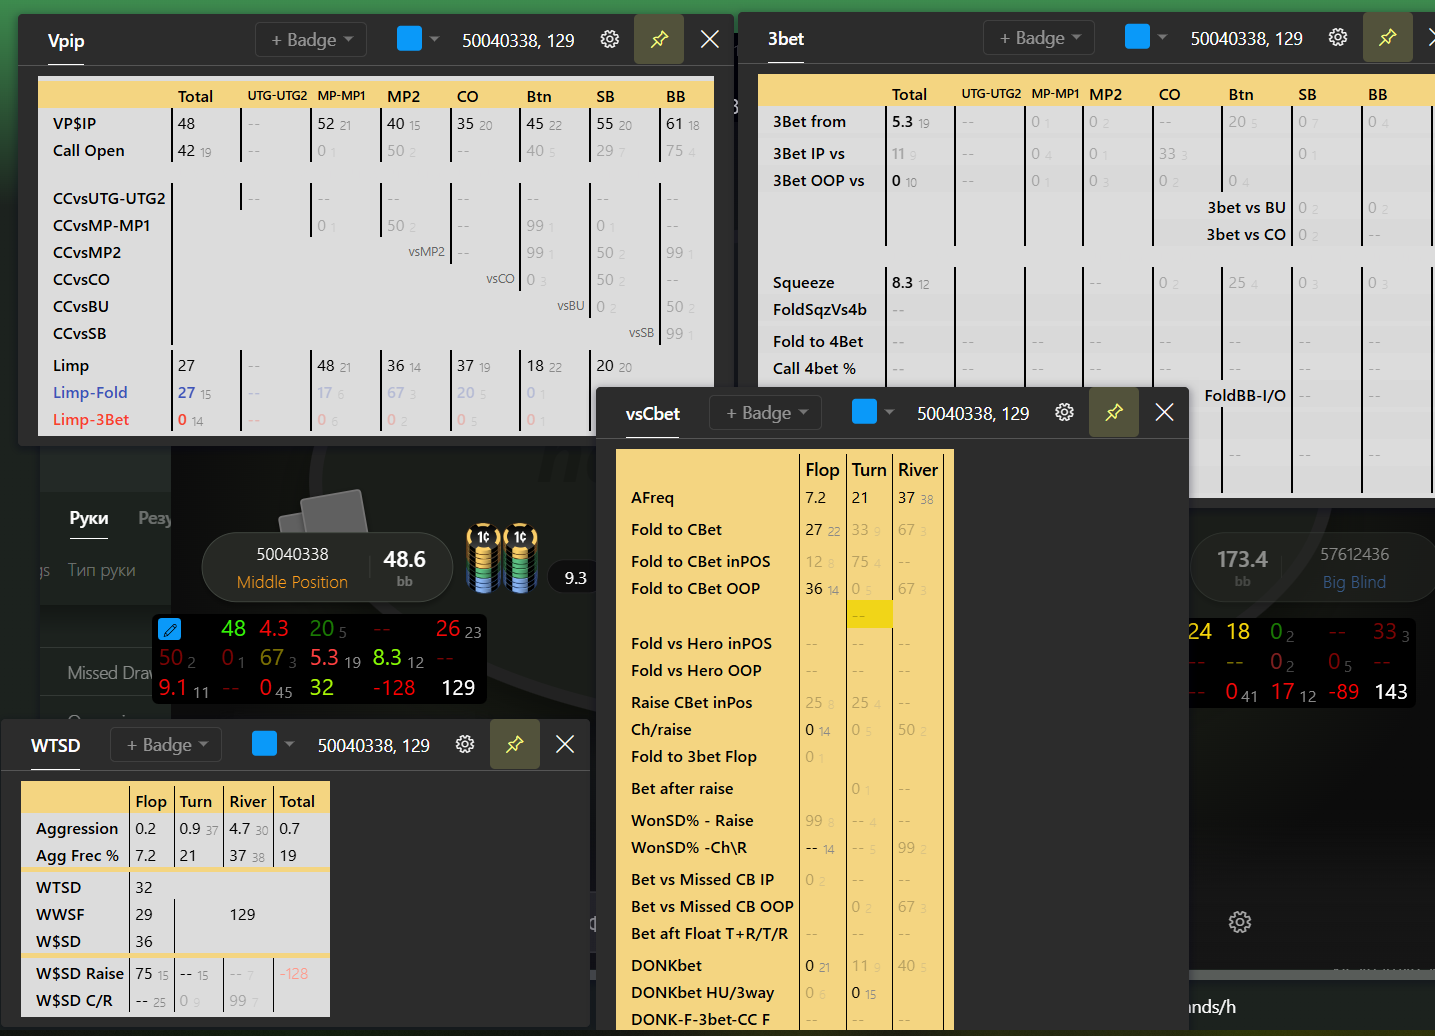Click blue color swatch in vsCbet popup
This screenshot has width=1435, height=1036.
point(864,411)
